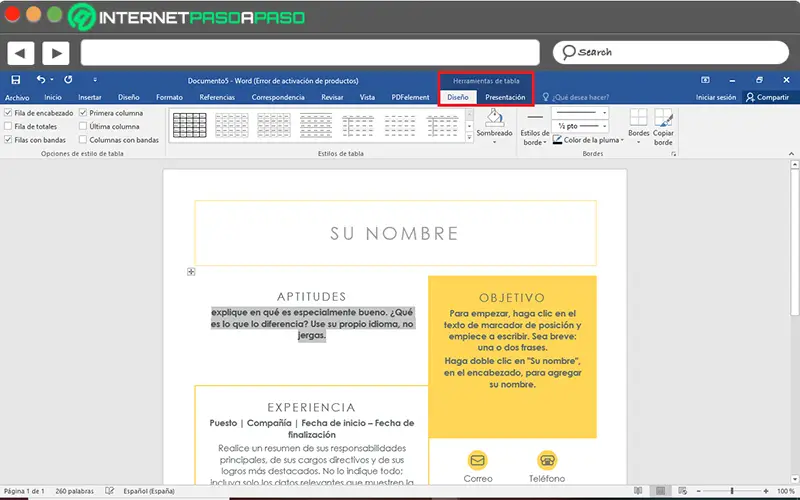
Task: Toggle the Fila de encabezado checkbox
Action: tap(8, 113)
